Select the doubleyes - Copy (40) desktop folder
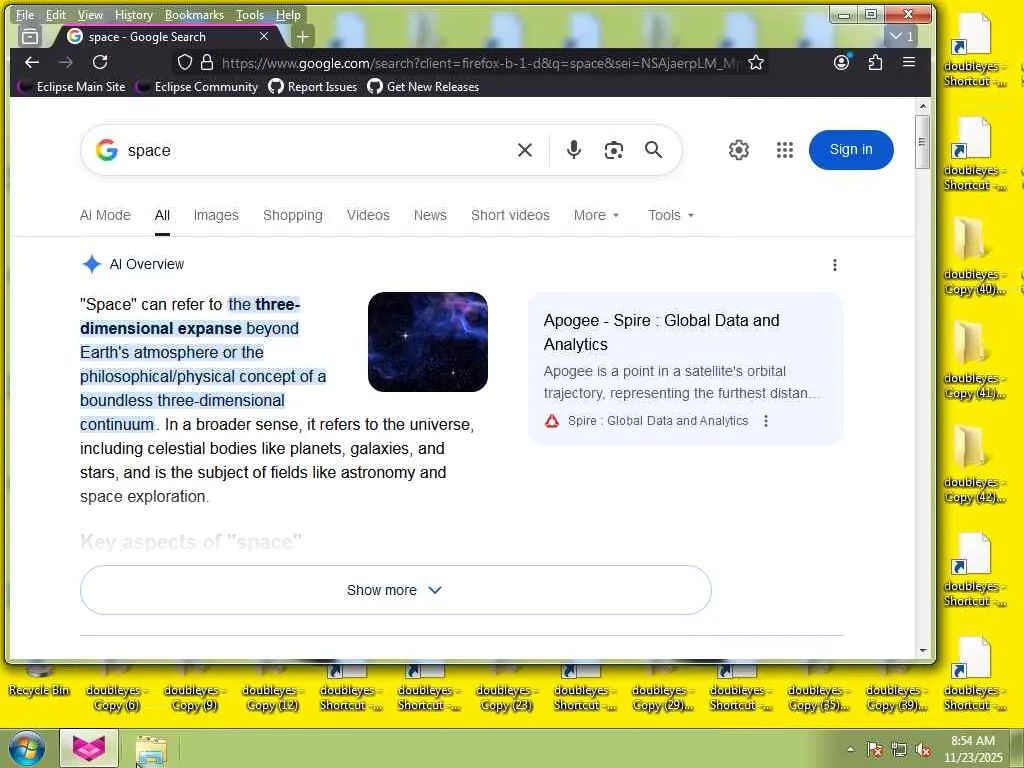 [974, 257]
